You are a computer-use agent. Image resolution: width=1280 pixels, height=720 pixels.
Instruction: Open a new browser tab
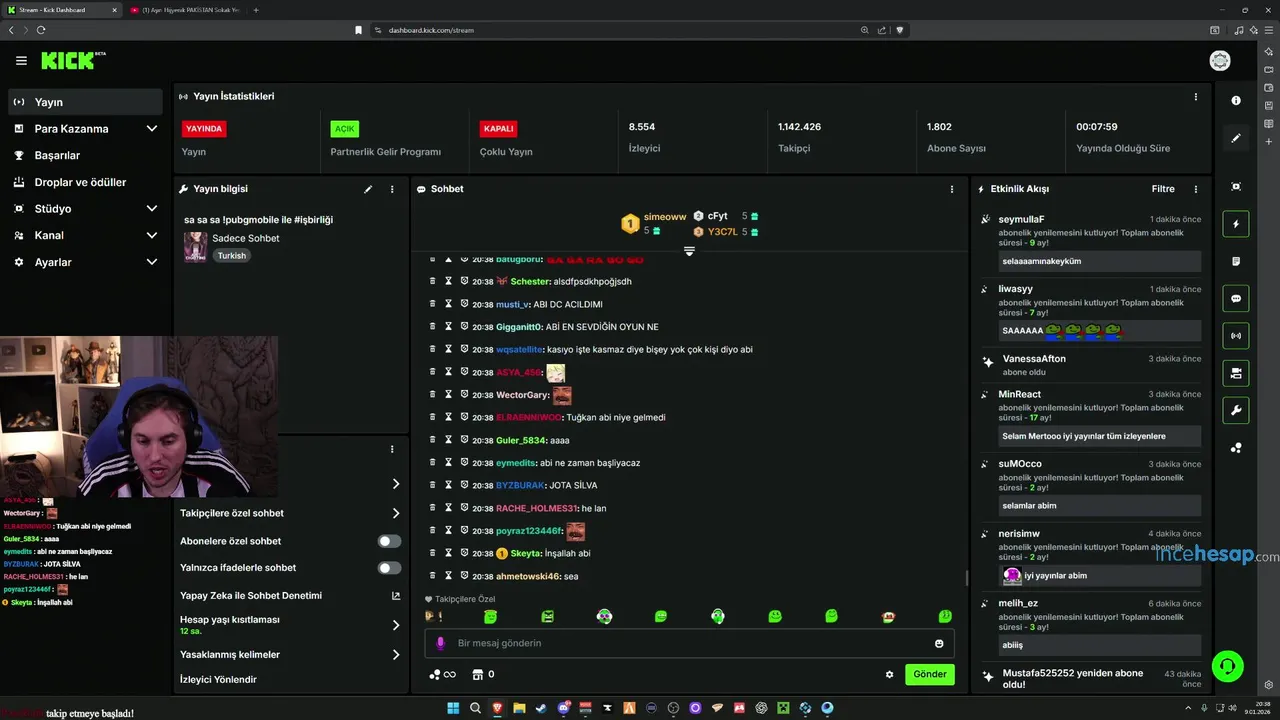[256, 10]
